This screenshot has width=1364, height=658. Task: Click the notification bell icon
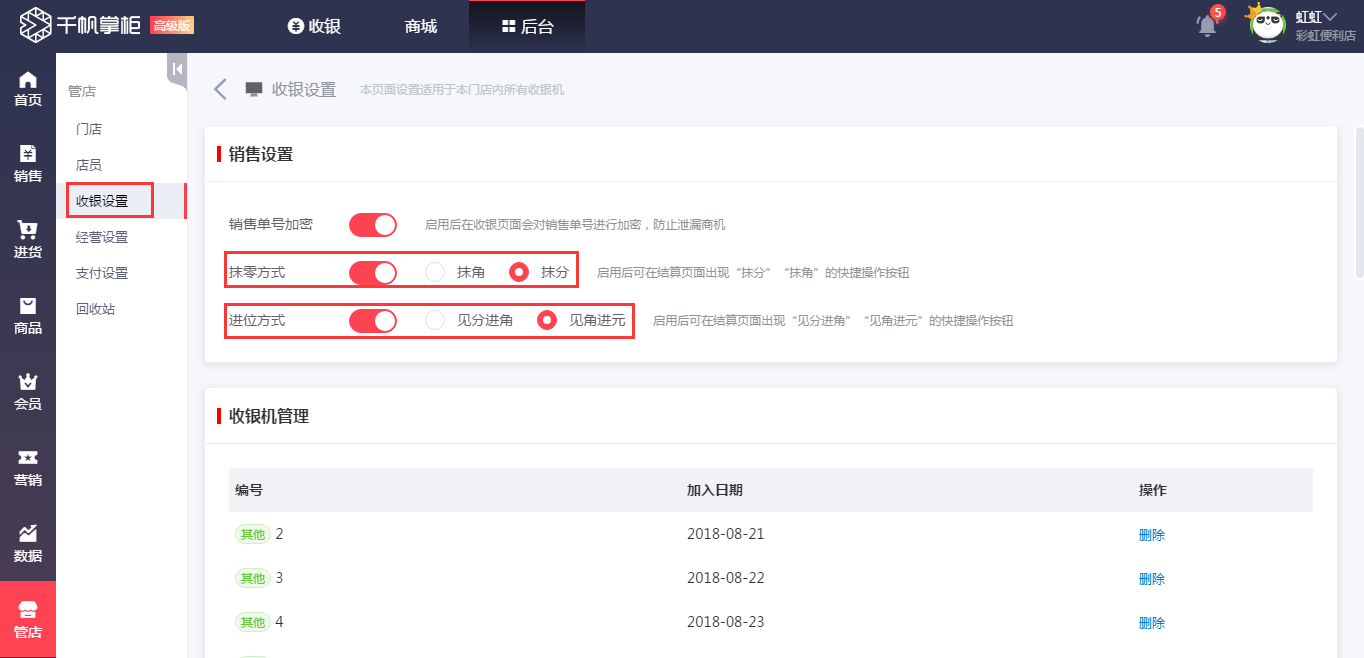tap(1208, 26)
